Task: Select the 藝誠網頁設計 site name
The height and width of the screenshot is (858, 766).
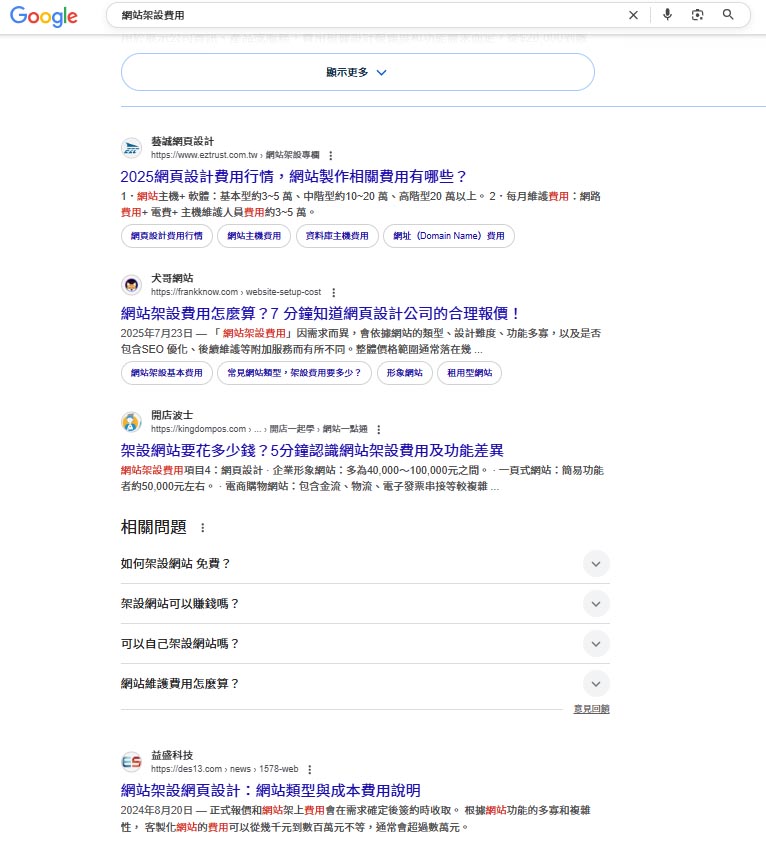Action: pyautogui.click(x=182, y=141)
